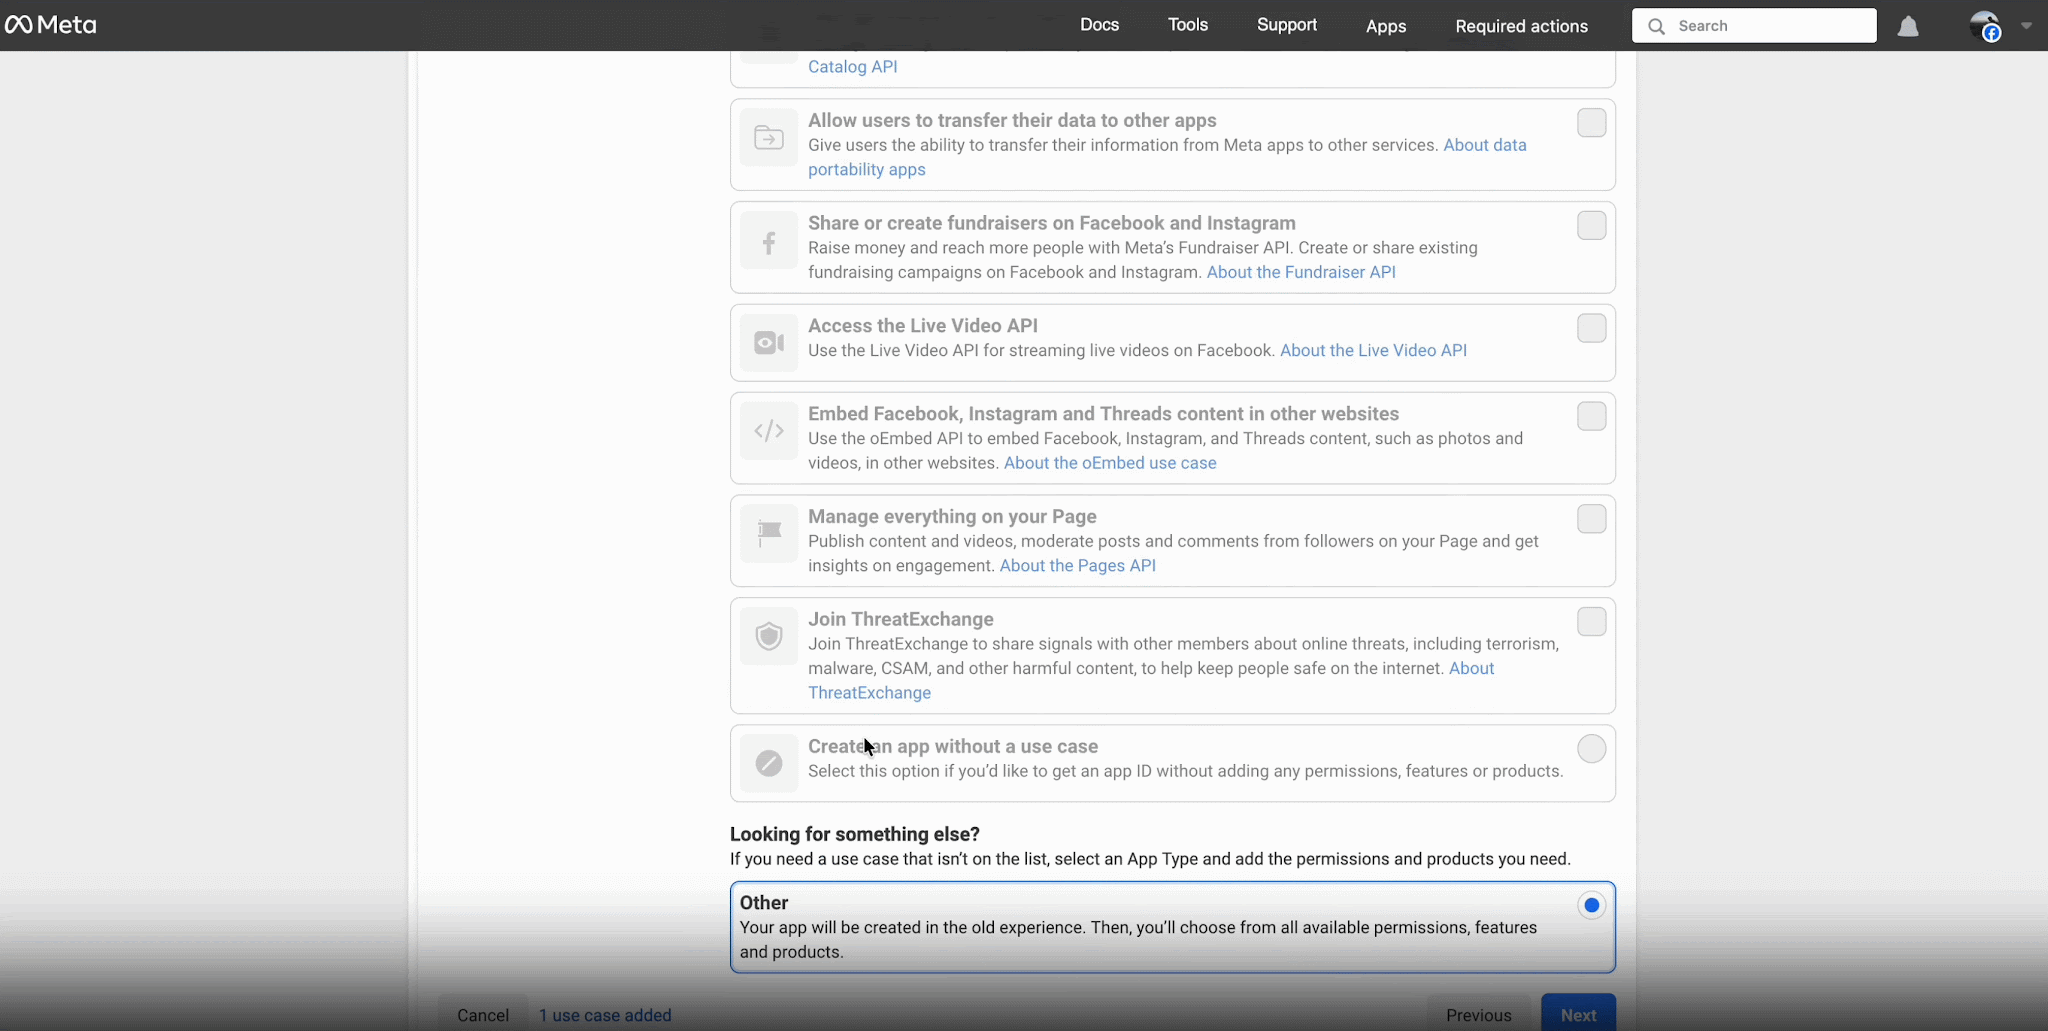Select Create an app without use case radio
This screenshot has height=1031, width=2048.
tap(1591, 749)
